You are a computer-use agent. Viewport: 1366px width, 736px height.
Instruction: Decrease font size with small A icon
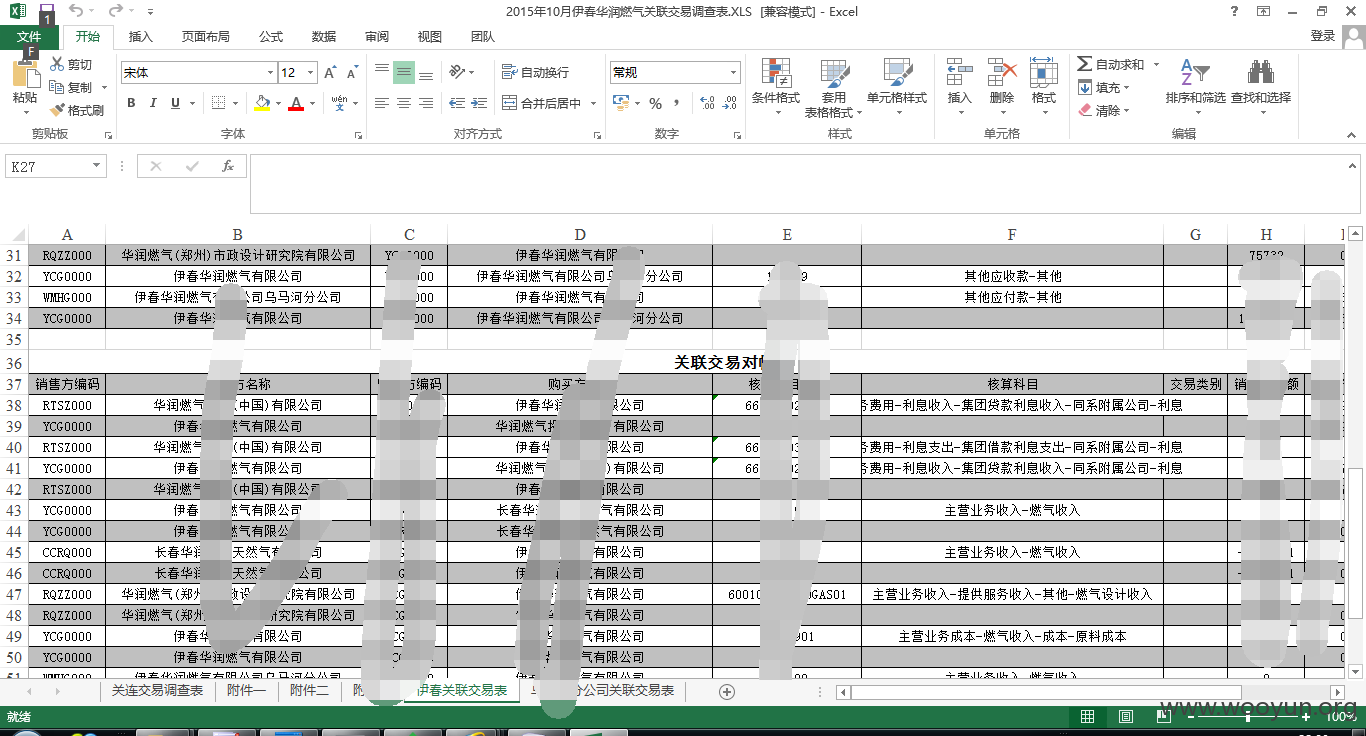pyautogui.click(x=352, y=73)
